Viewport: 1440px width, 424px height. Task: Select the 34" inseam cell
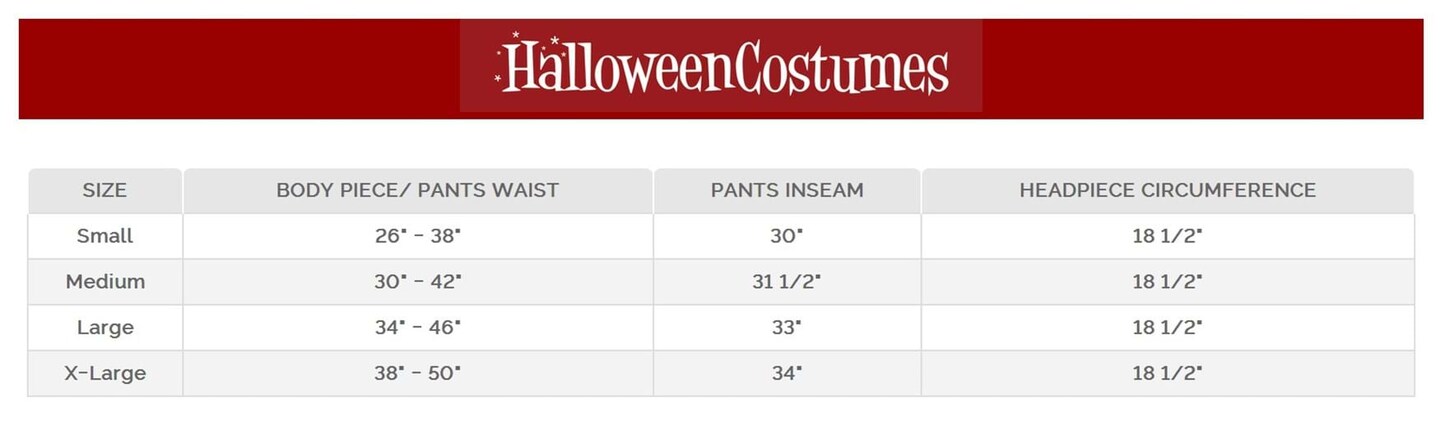tap(786, 373)
